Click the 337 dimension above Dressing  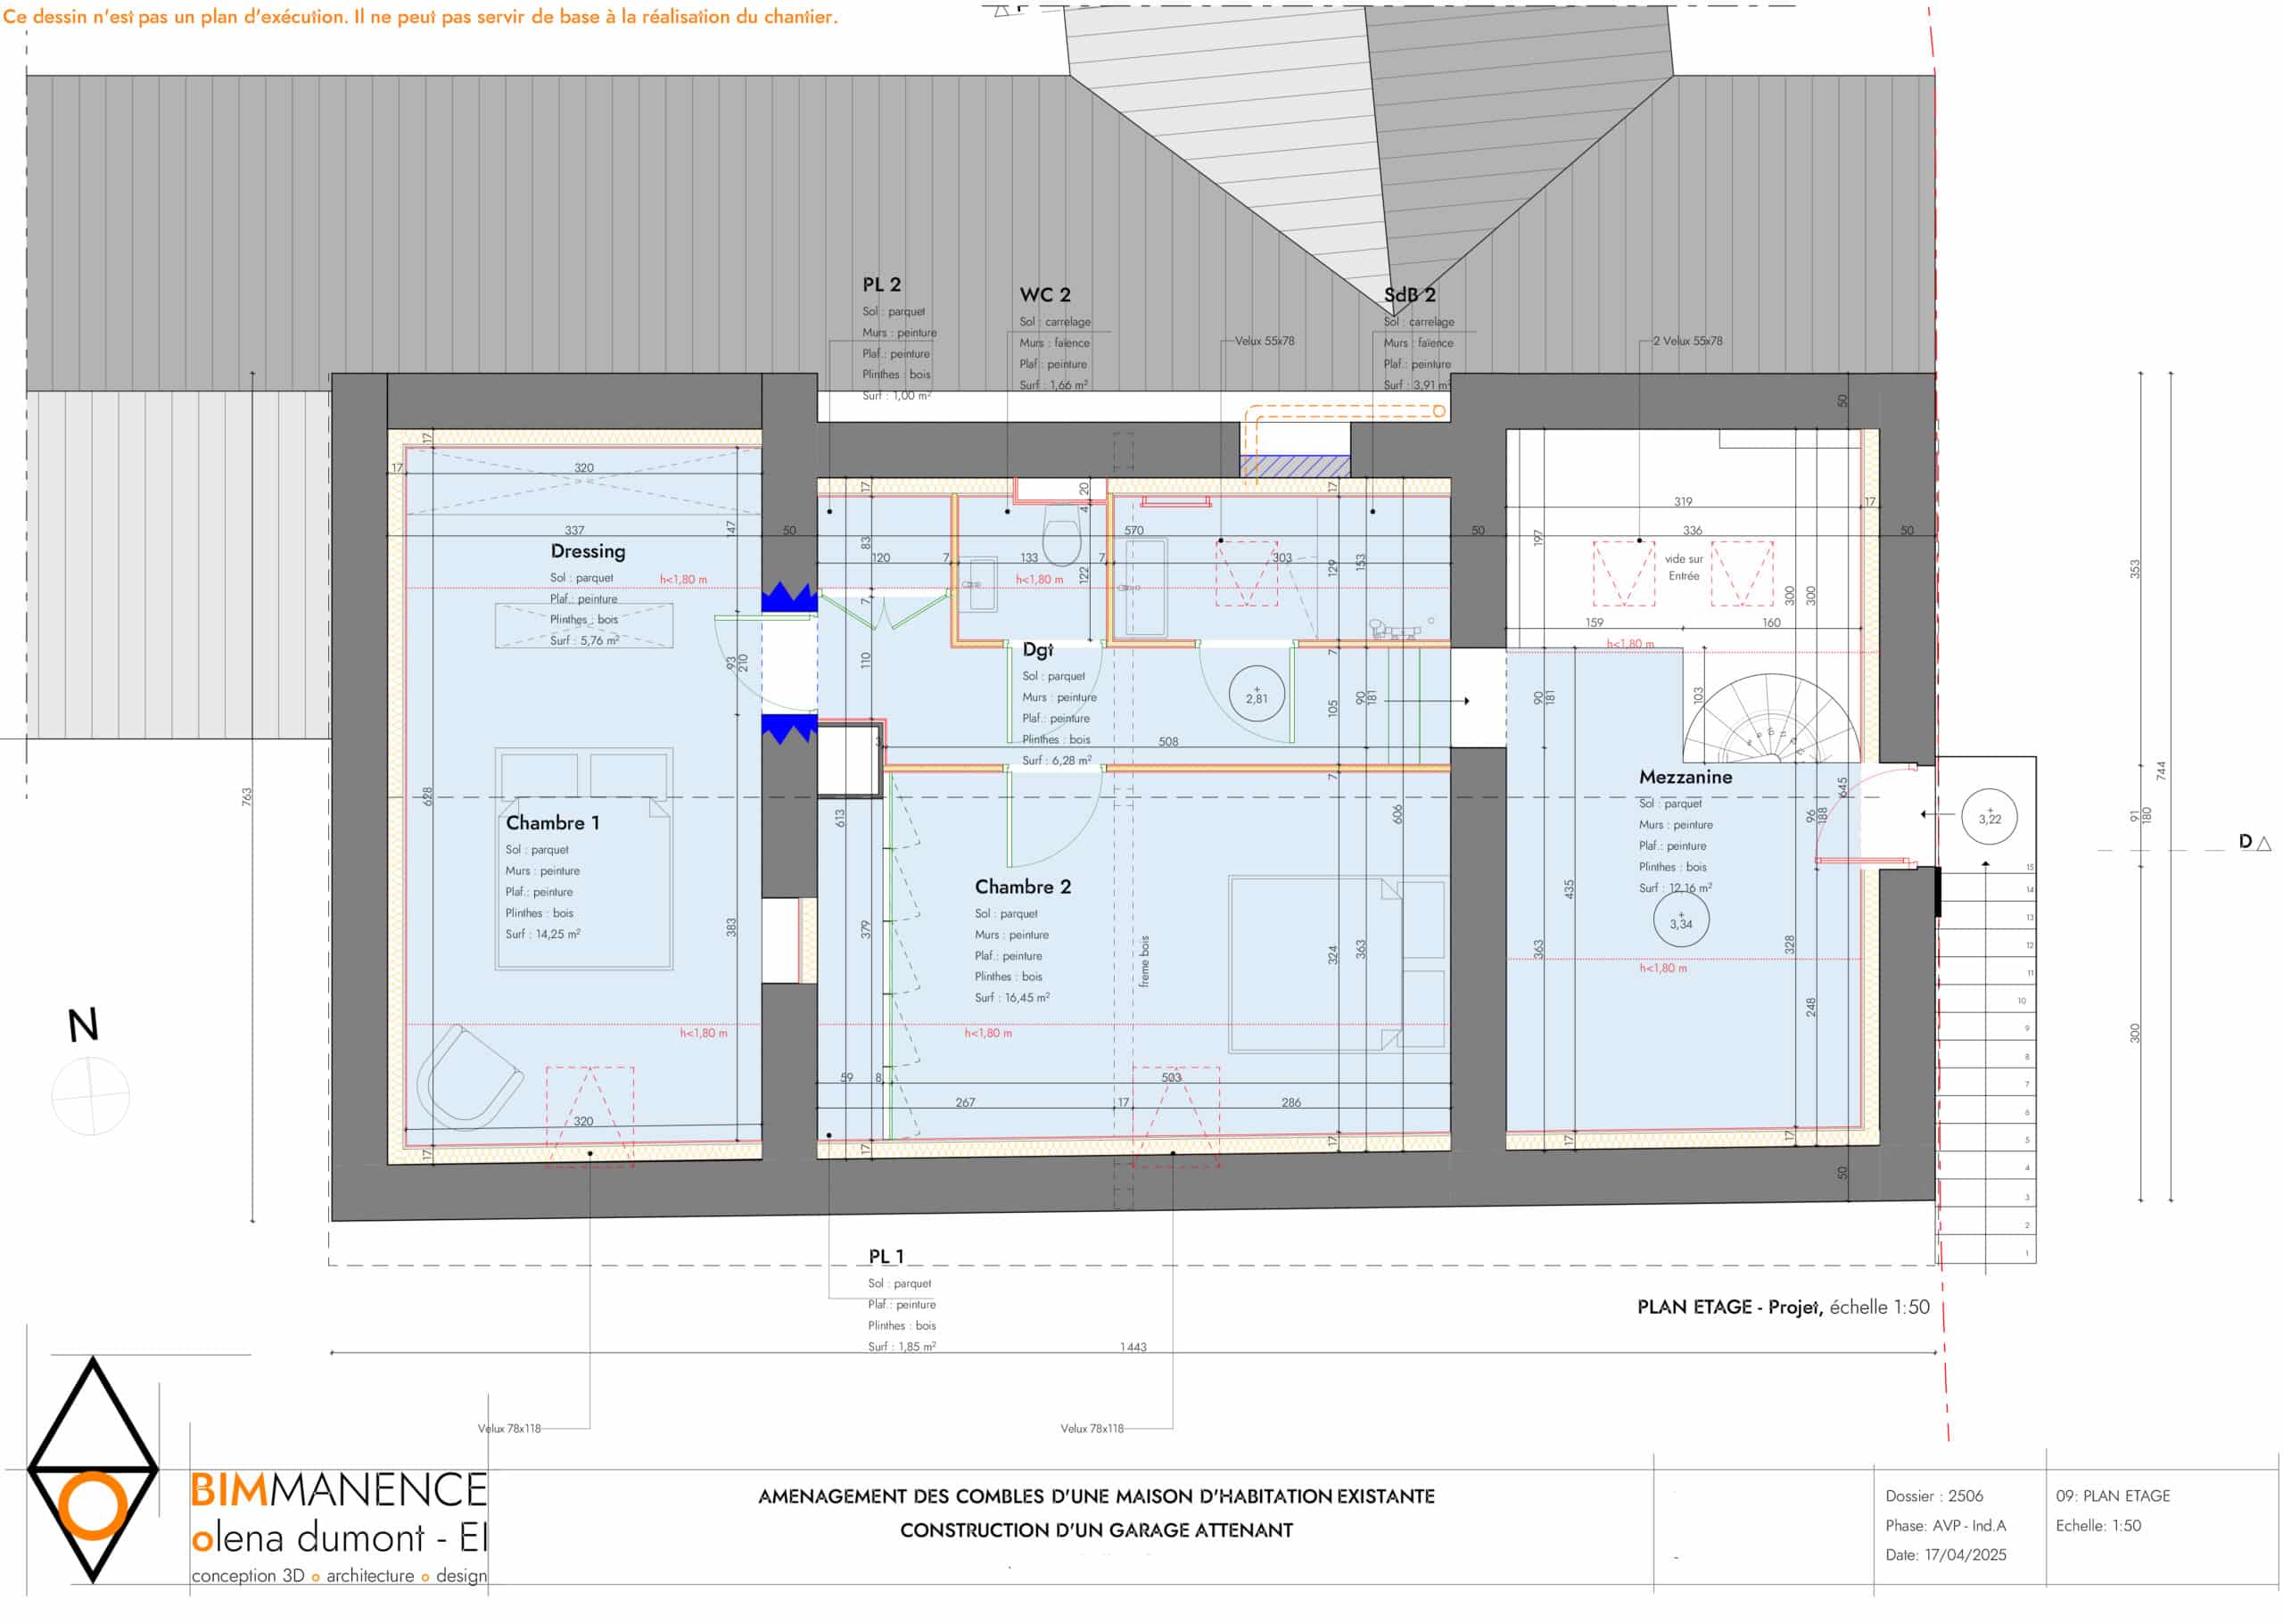coord(574,531)
